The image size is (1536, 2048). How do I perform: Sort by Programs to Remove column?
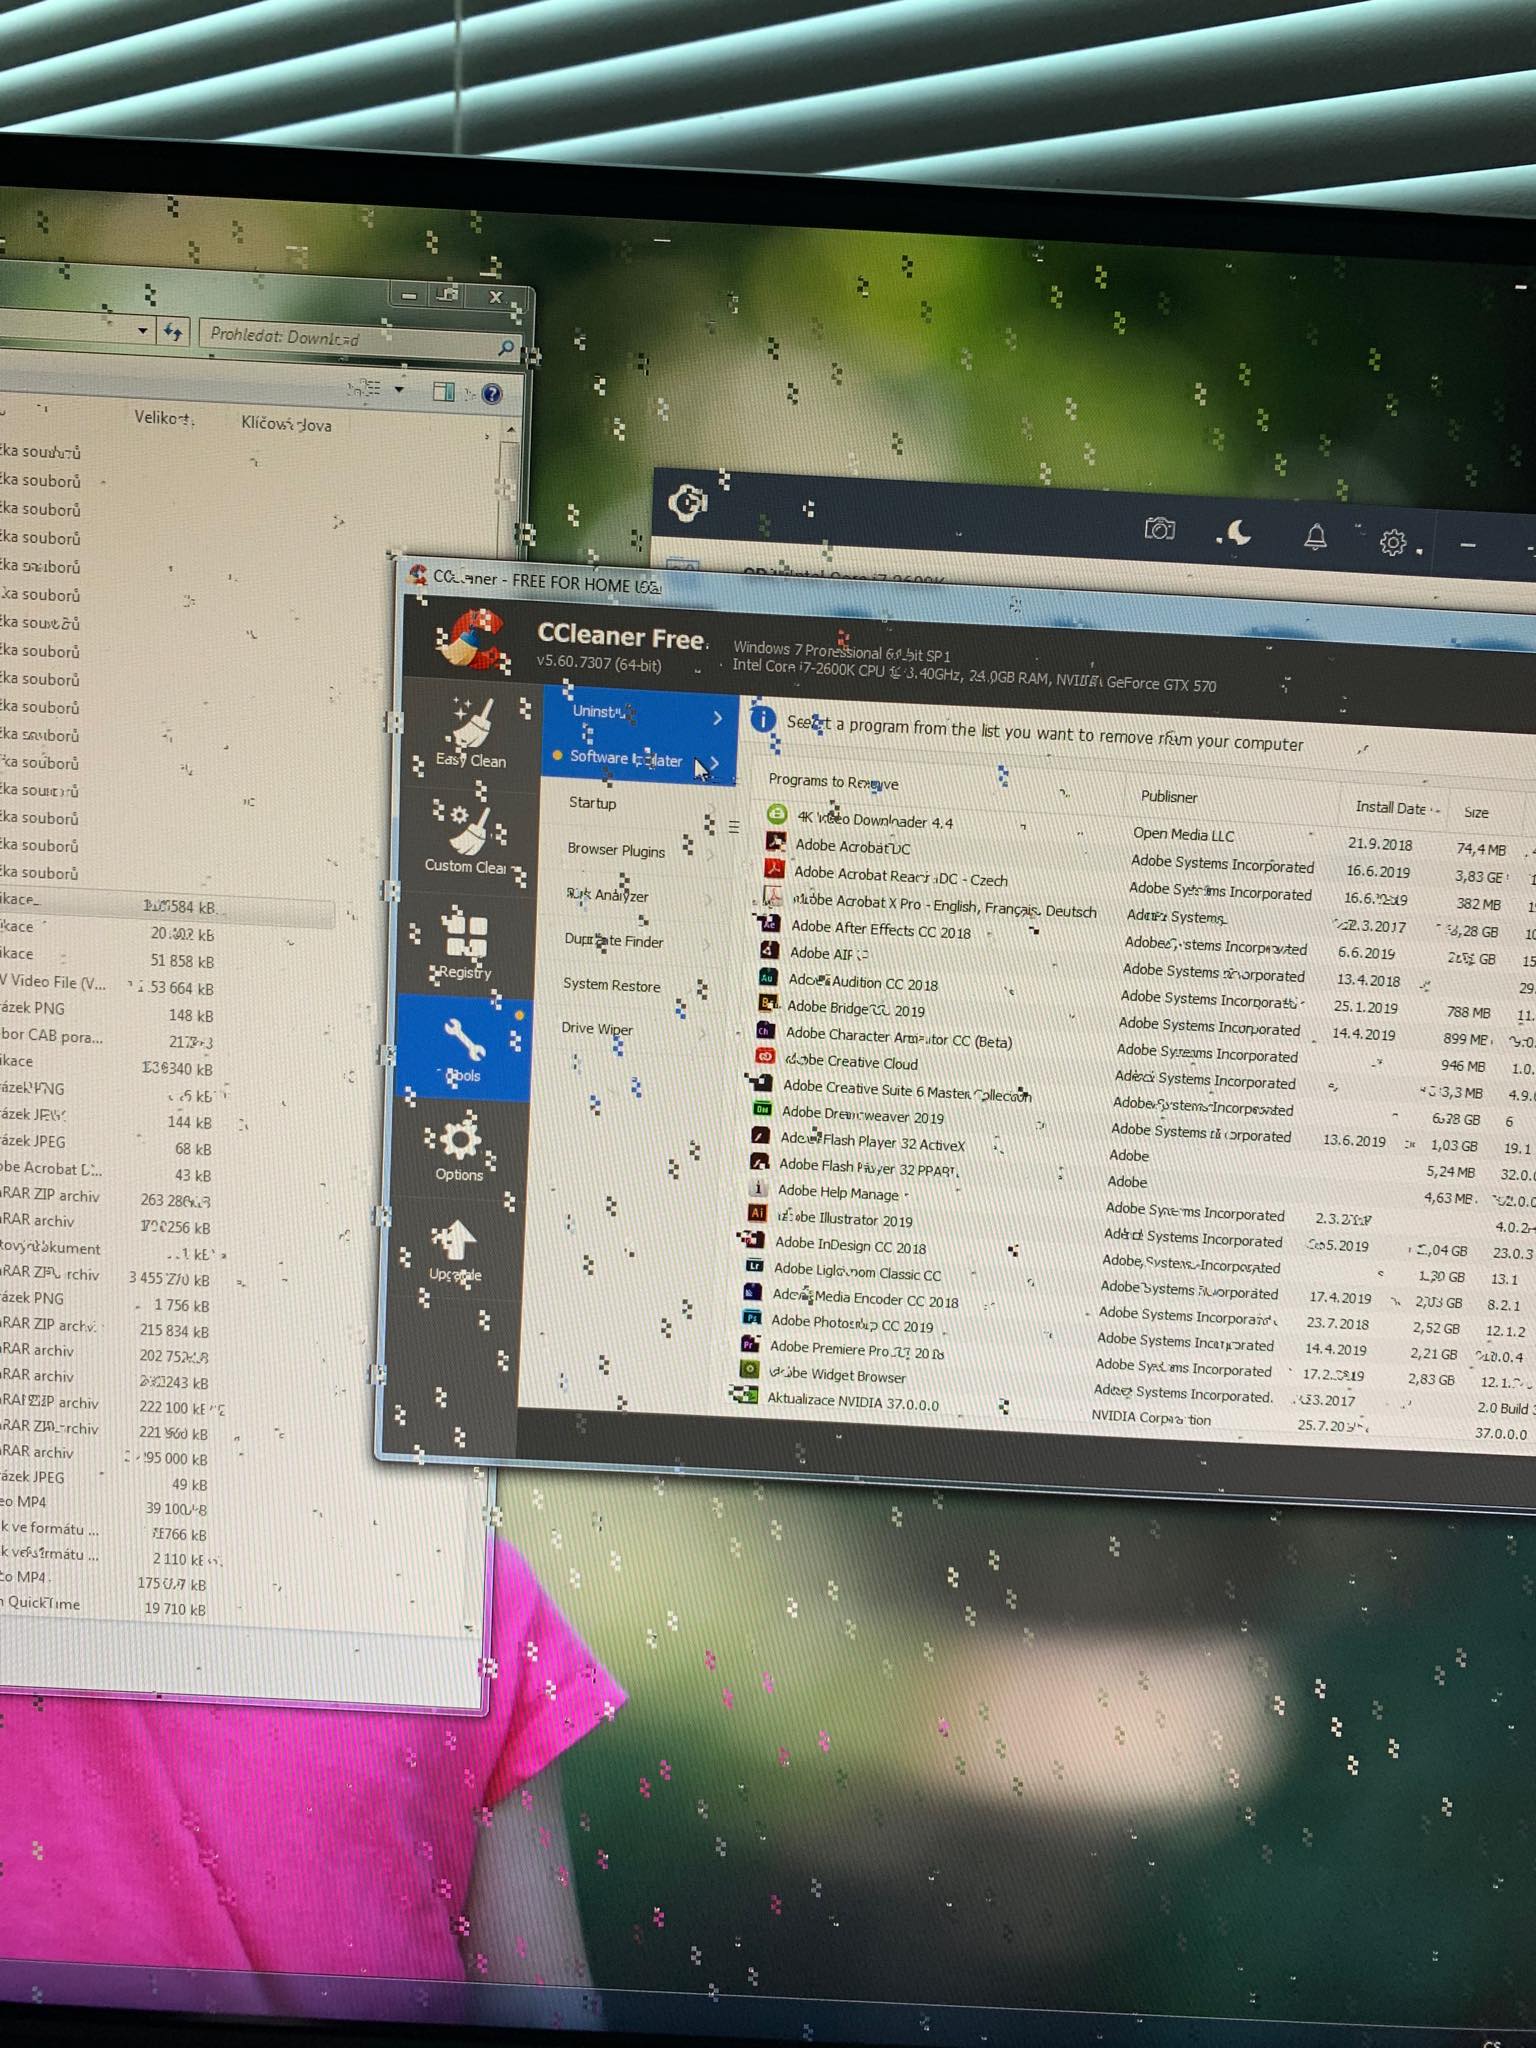point(833,782)
